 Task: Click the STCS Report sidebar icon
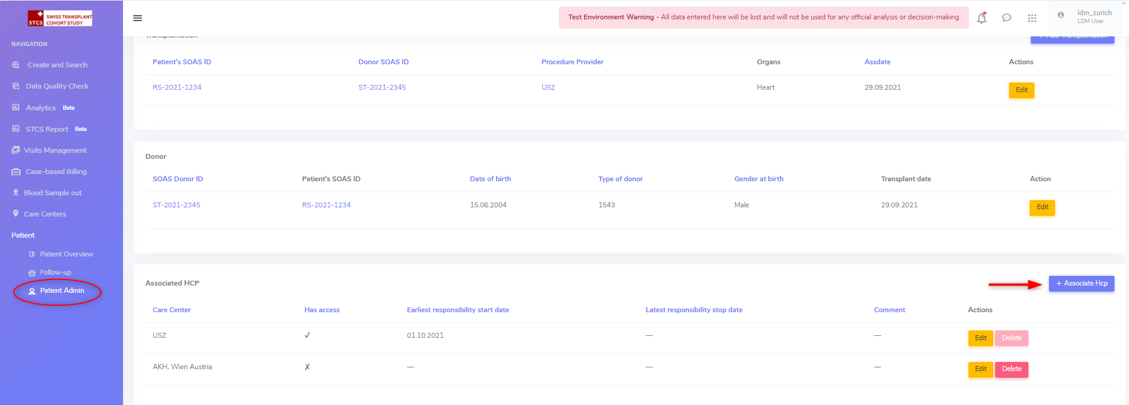point(16,129)
